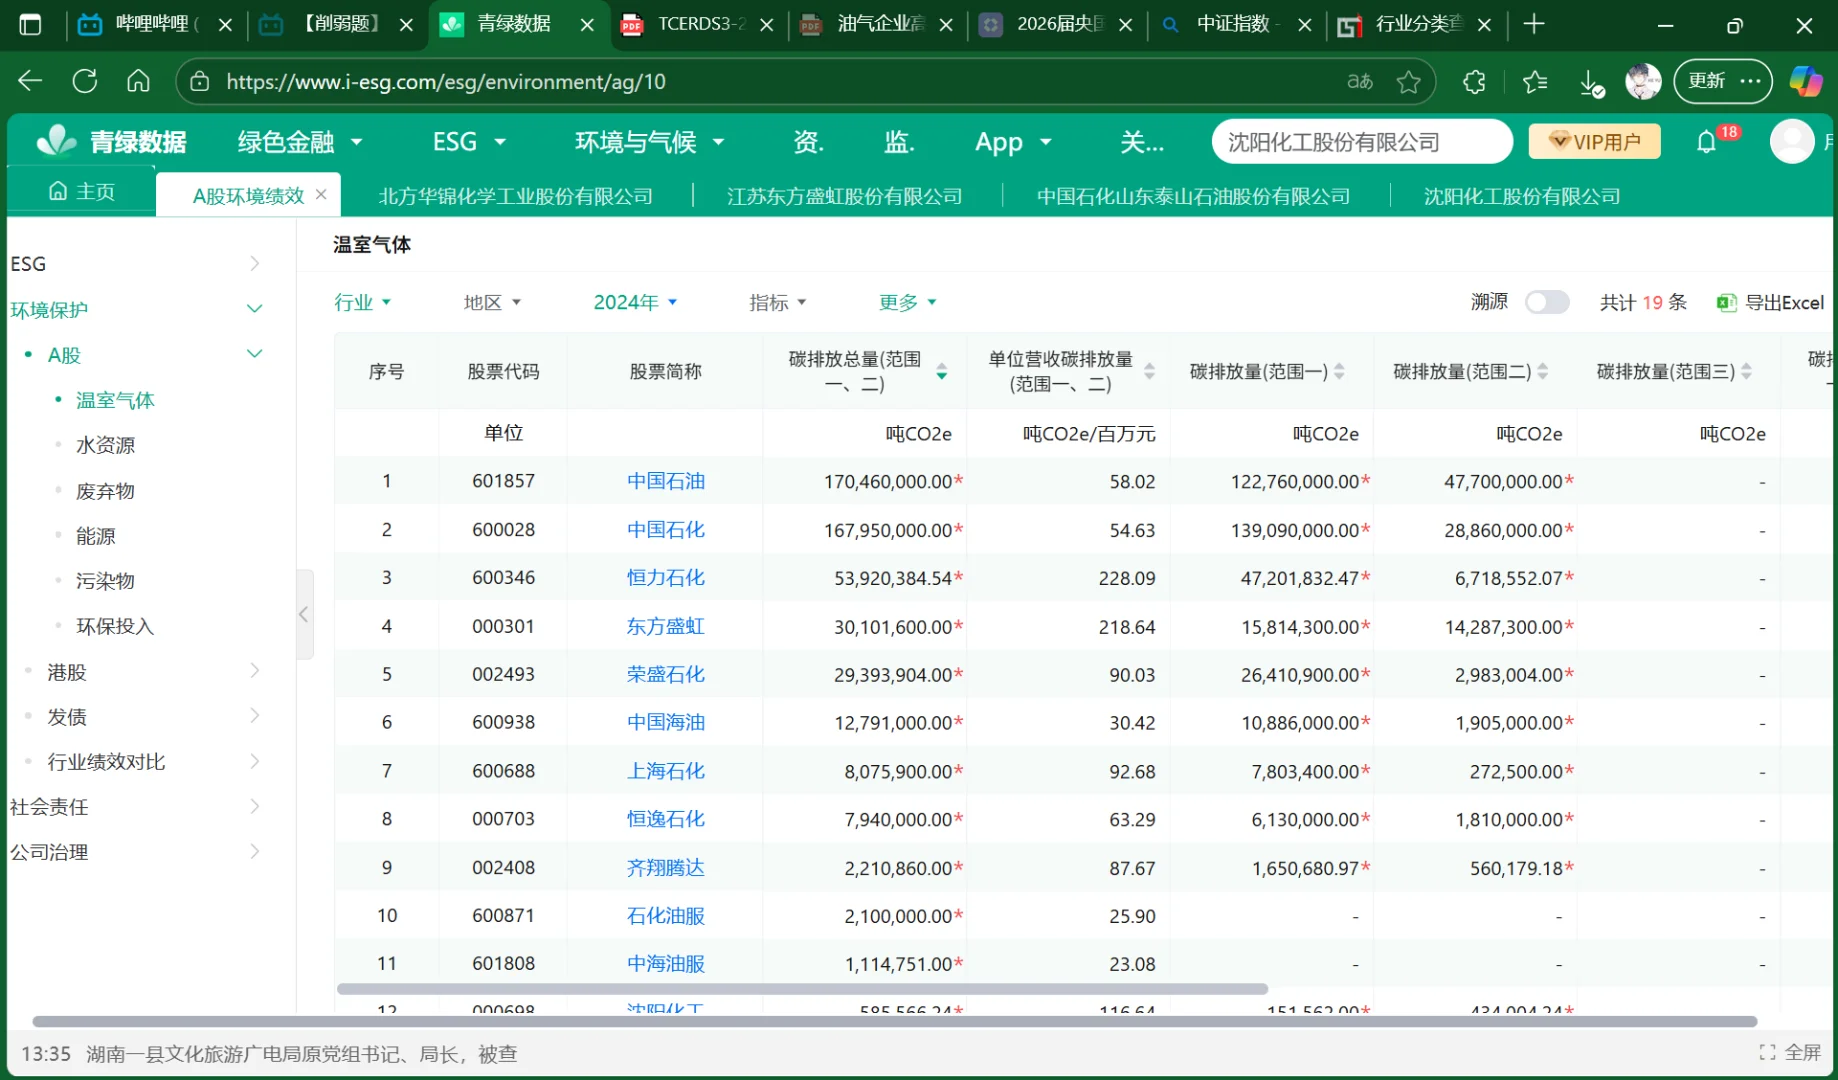Screen dimensions: 1838x1080
Task: Select 水资源 in the sidebar
Action: pos(105,445)
